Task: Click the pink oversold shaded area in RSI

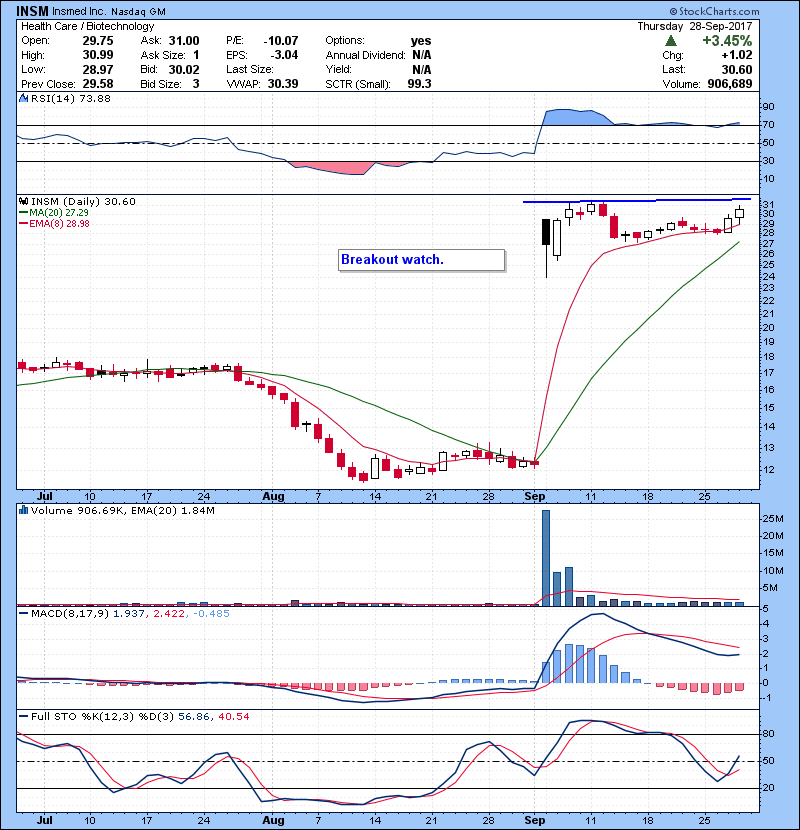Action: [x=332, y=167]
